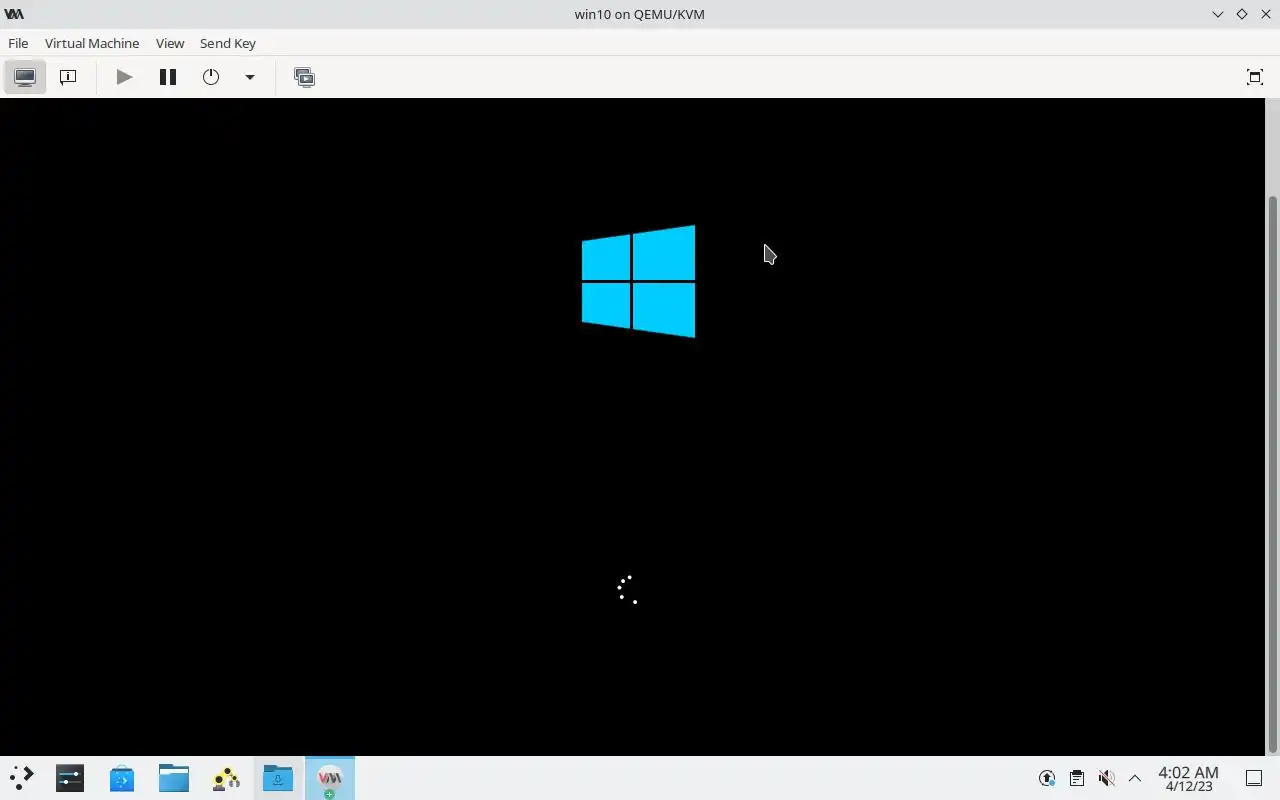This screenshot has width=1280, height=800.
Task: Open the View menu
Action: coord(170,43)
